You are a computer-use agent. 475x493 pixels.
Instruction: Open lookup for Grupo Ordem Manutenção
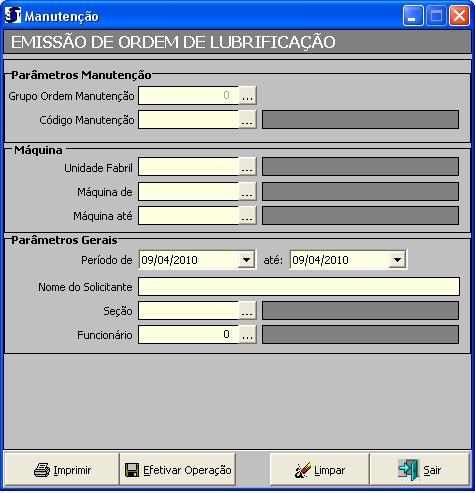pyautogui.click(x=247, y=96)
